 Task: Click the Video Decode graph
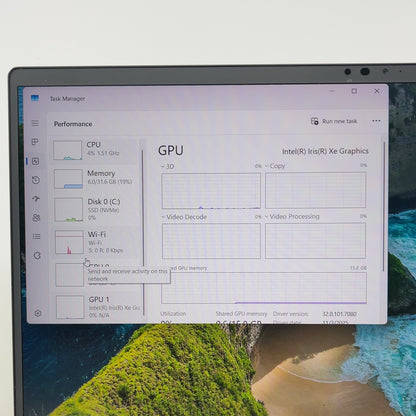tap(211, 241)
